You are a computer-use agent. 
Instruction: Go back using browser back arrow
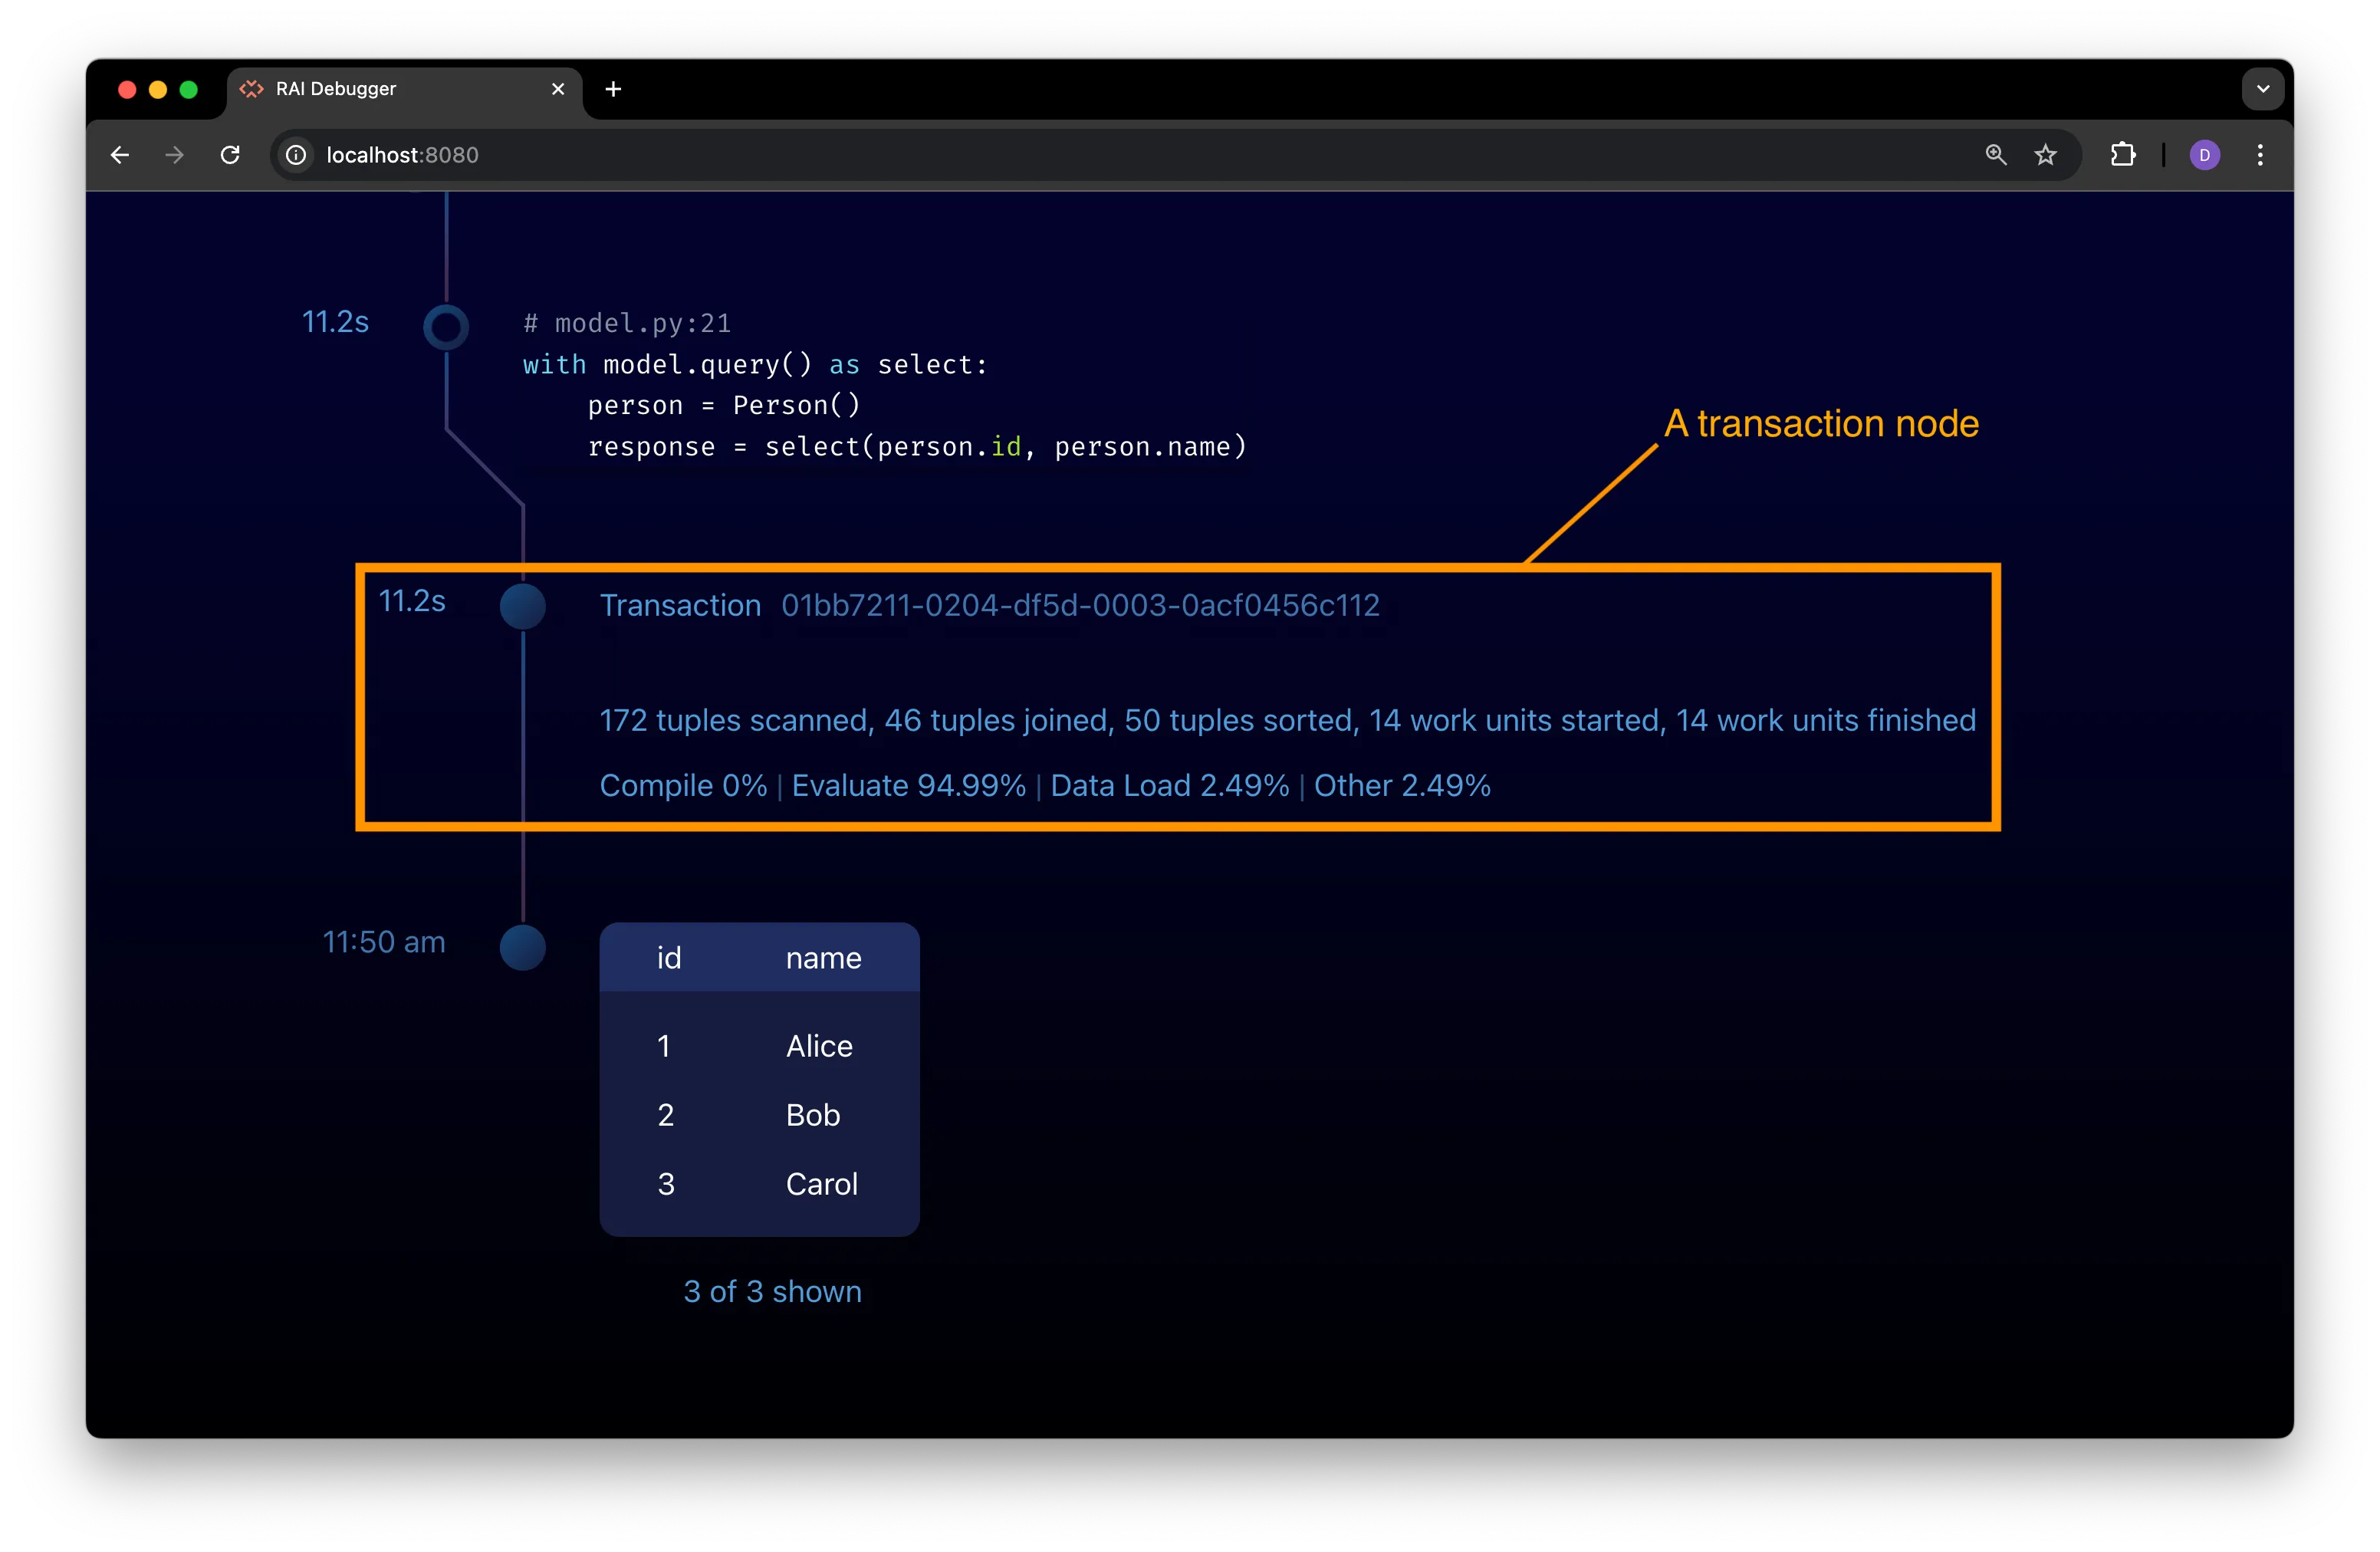point(120,155)
